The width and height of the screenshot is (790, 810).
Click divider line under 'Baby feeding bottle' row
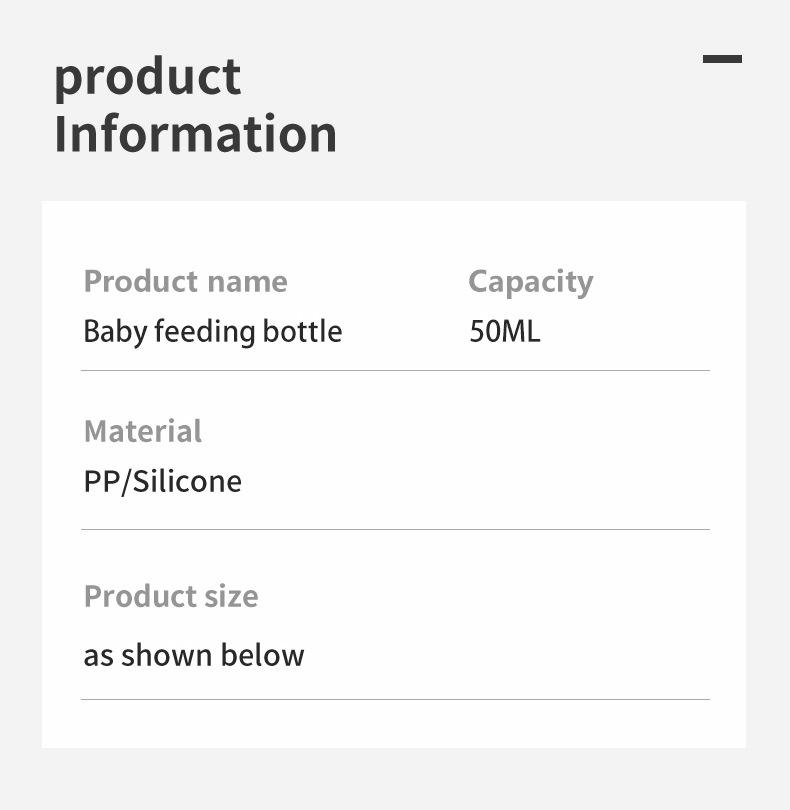pos(395,371)
